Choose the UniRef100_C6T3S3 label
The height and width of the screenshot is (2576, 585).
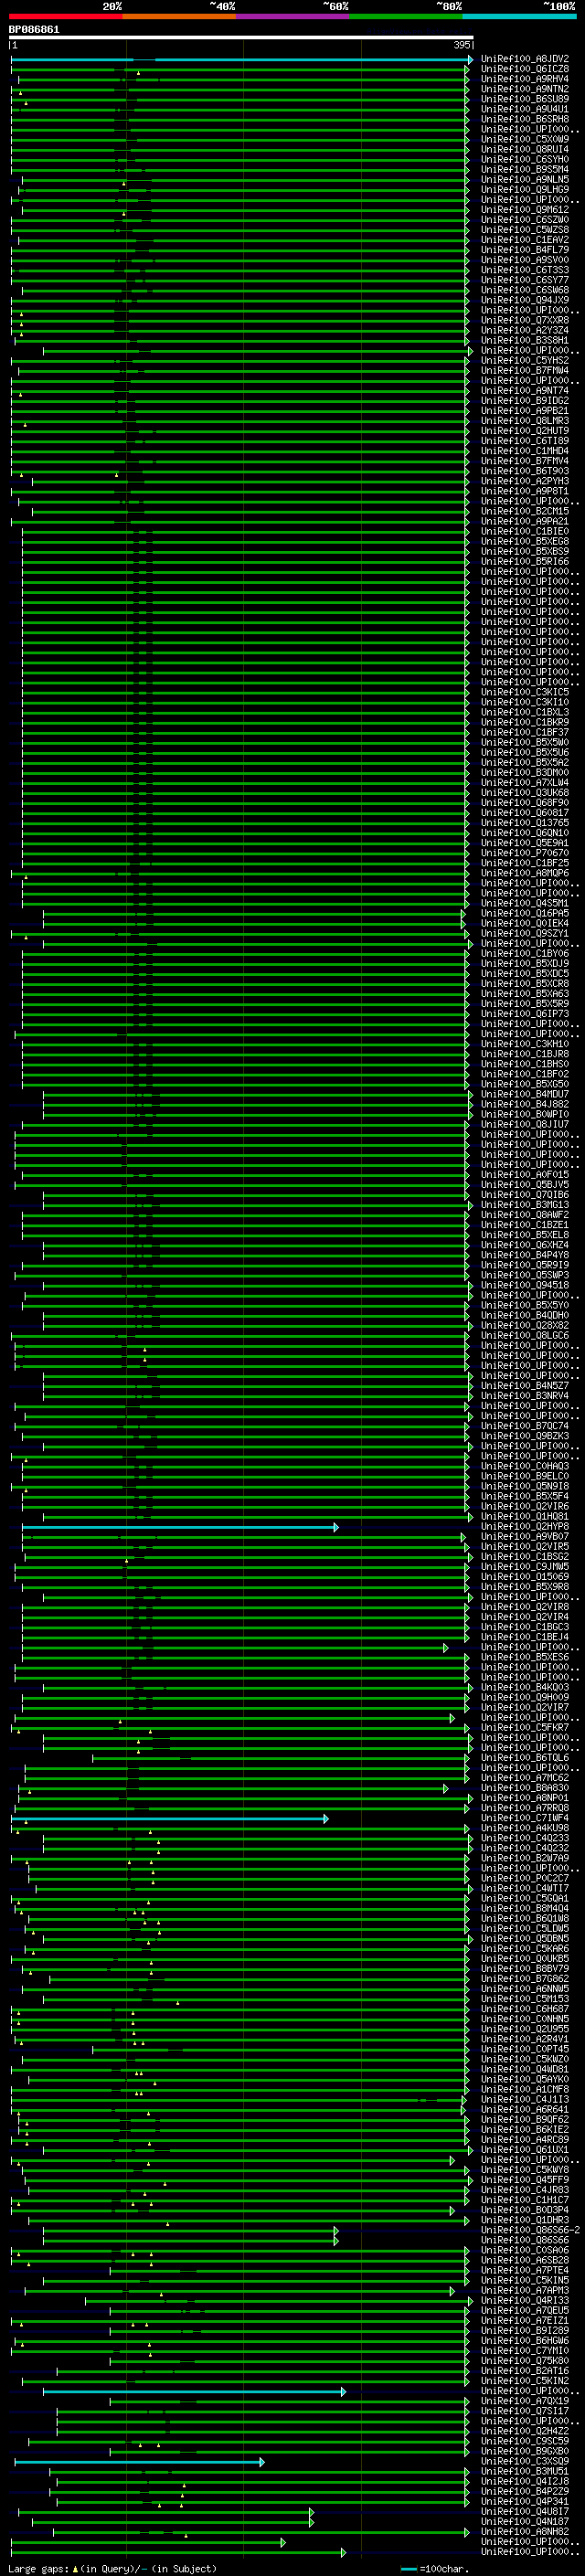pyautogui.click(x=525, y=270)
